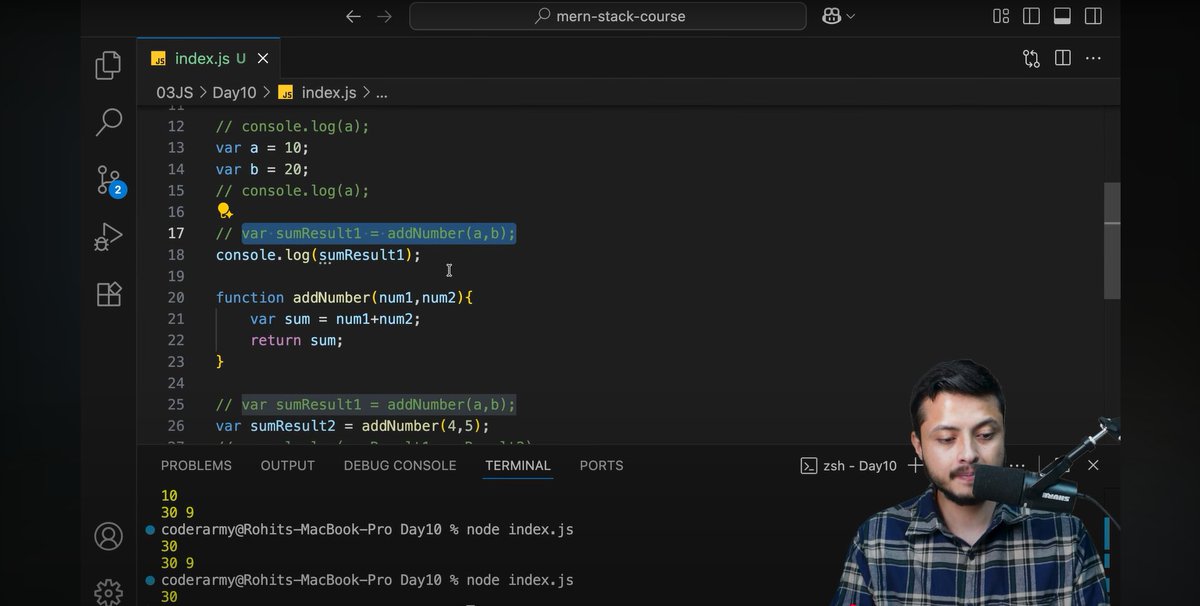Screen dimensions: 1200x606
Task: Open the Customize Layout icon
Action: (1001, 16)
